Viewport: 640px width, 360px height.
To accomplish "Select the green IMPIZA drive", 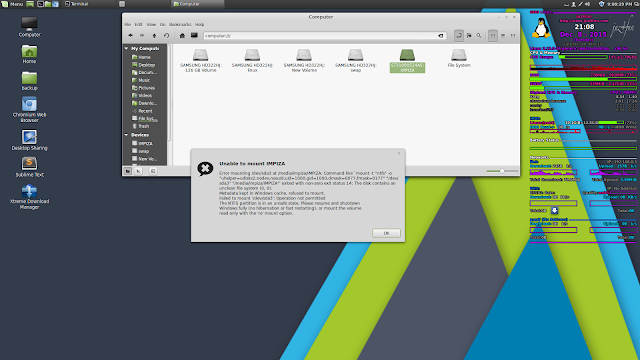I will pos(407,61).
